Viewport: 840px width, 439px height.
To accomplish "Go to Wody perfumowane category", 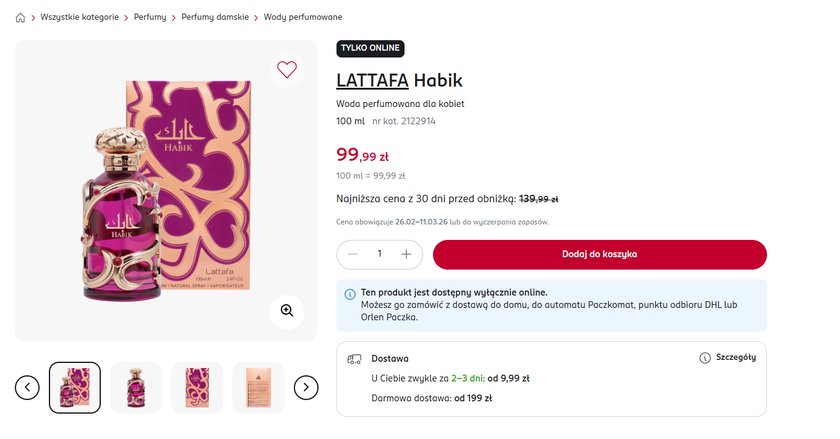I will (x=303, y=18).
